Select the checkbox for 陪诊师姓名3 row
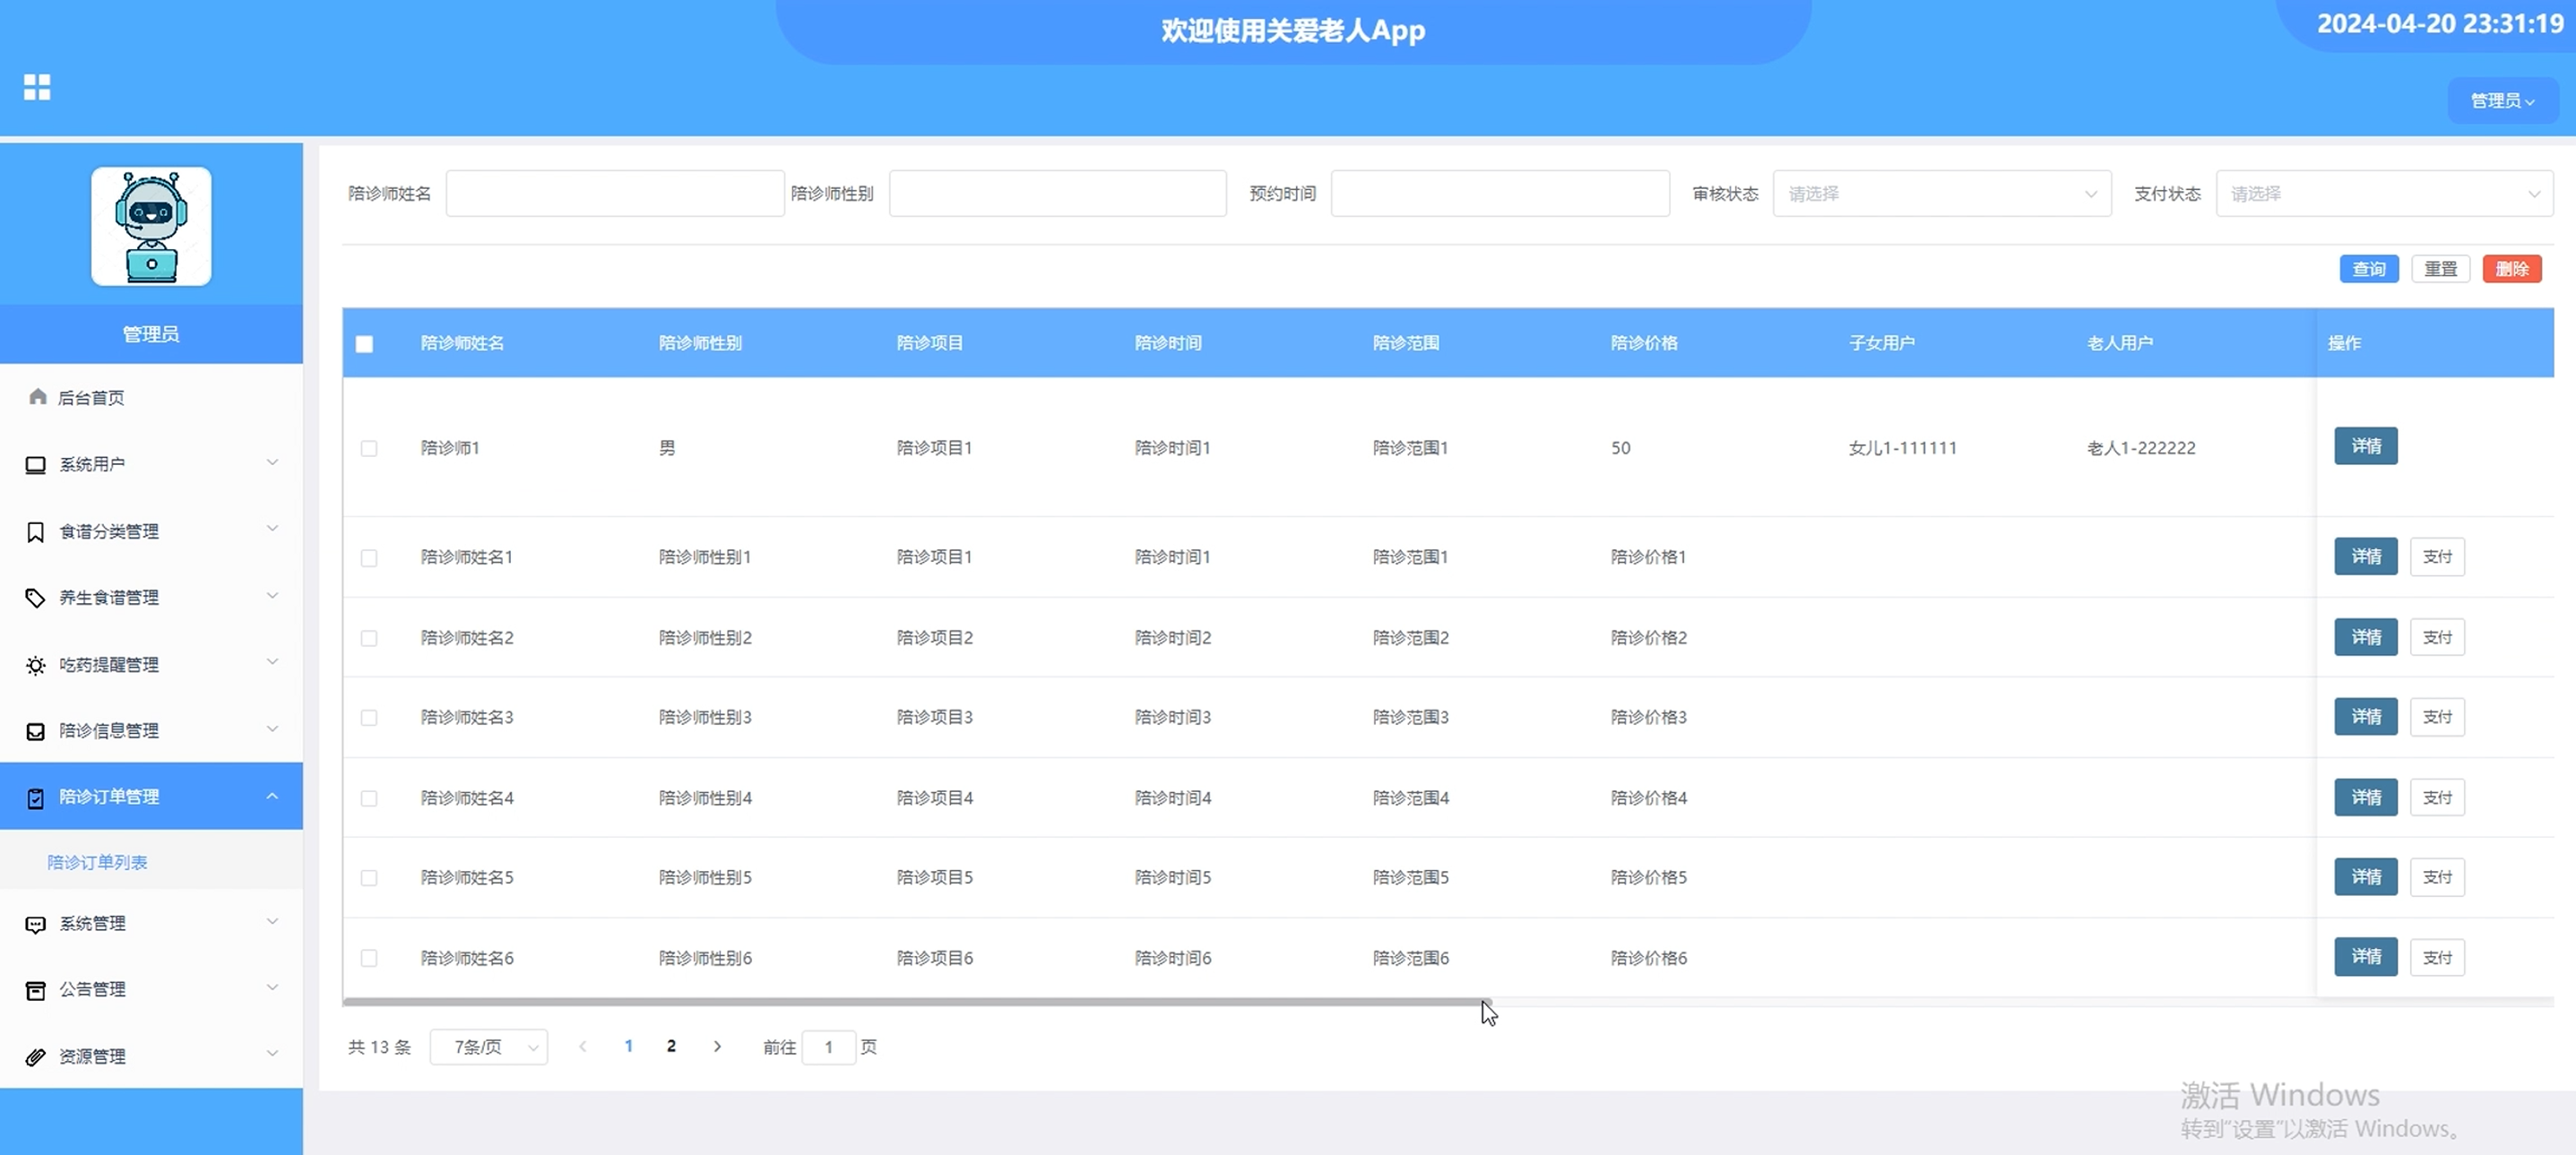Viewport: 2576px width, 1155px height. (369, 718)
